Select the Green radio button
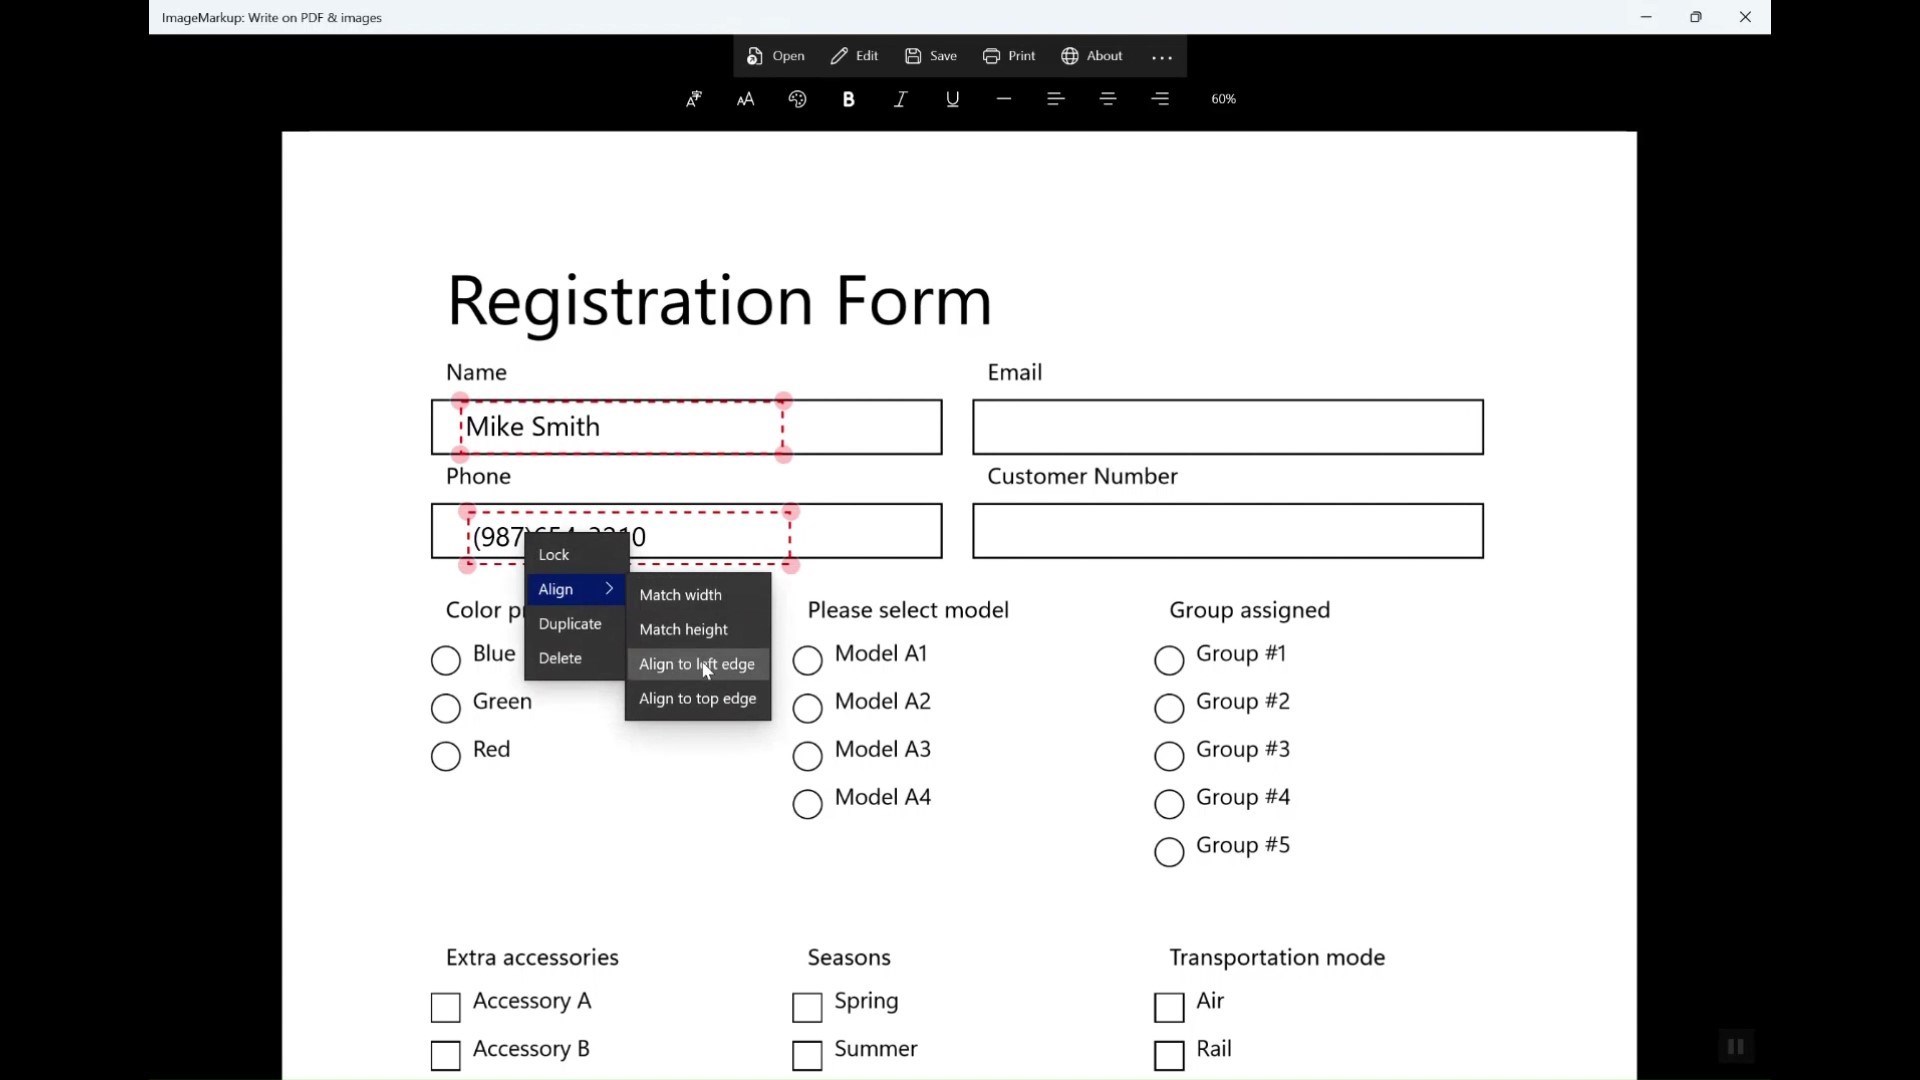The width and height of the screenshot is (1920, 1080). coord(446,708)
